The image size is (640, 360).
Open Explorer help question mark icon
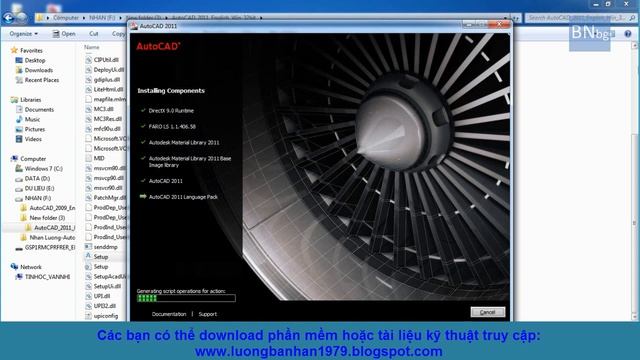[628, 34]
